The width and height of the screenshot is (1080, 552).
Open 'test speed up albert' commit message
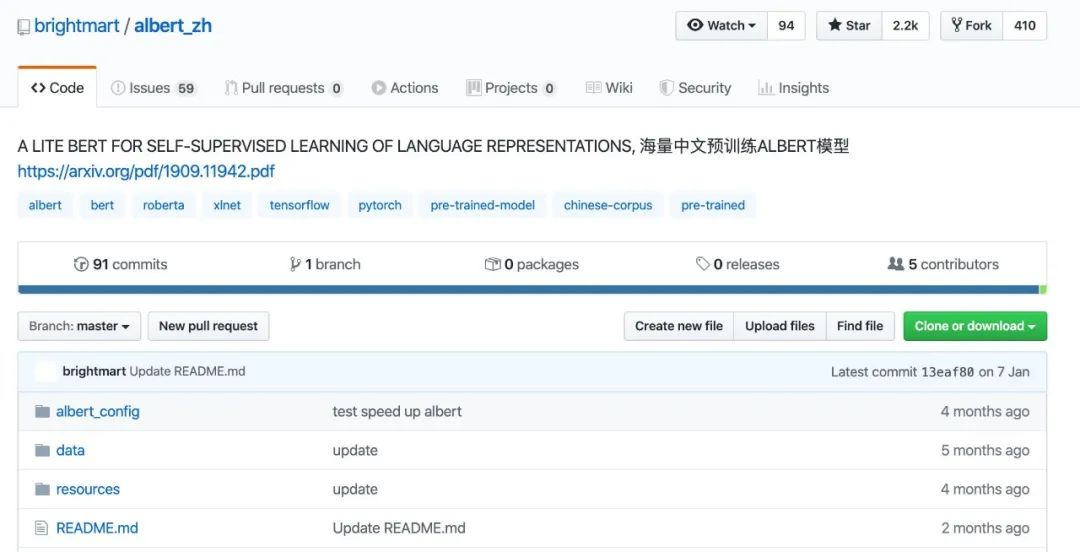pos(397,411)
